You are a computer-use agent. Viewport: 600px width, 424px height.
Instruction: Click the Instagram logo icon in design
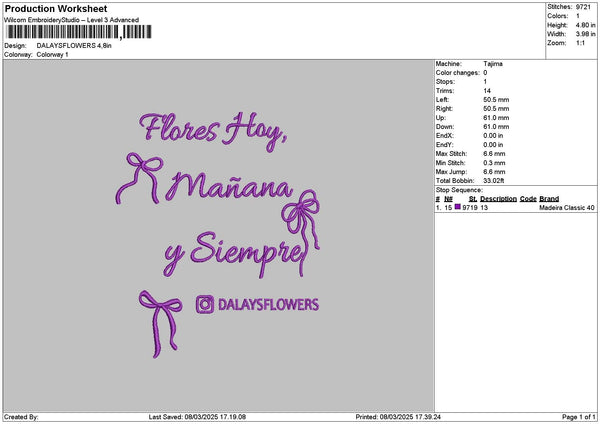(x=205, y=304)
